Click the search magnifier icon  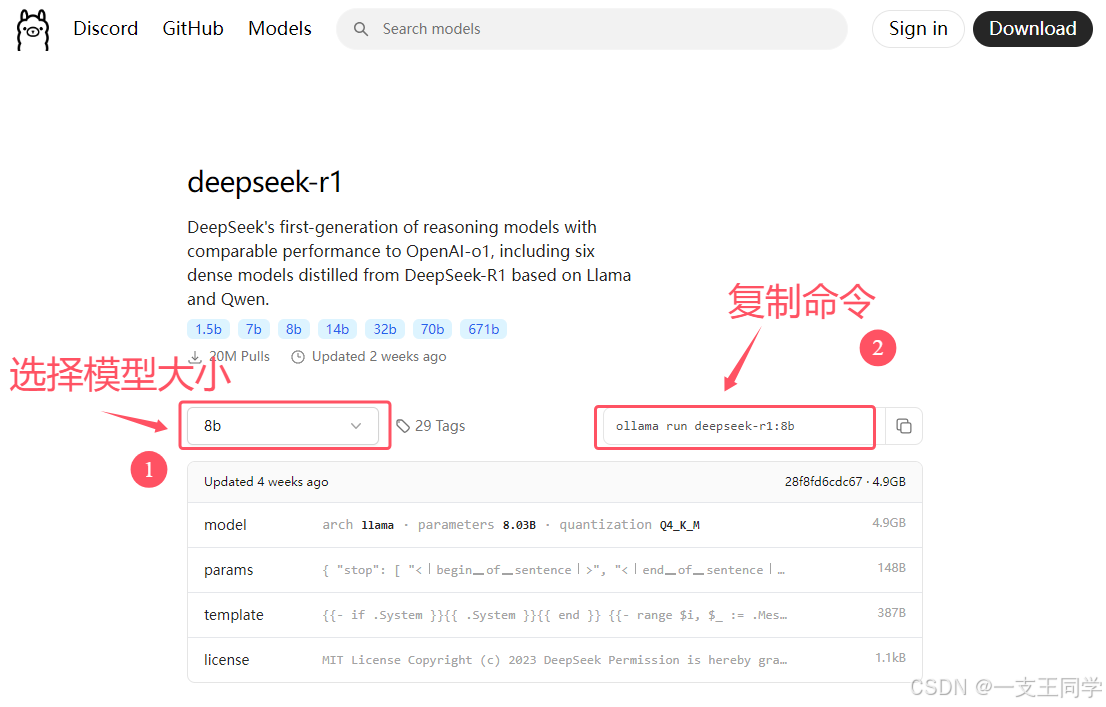pyautogui.click(x=360, y=29)
